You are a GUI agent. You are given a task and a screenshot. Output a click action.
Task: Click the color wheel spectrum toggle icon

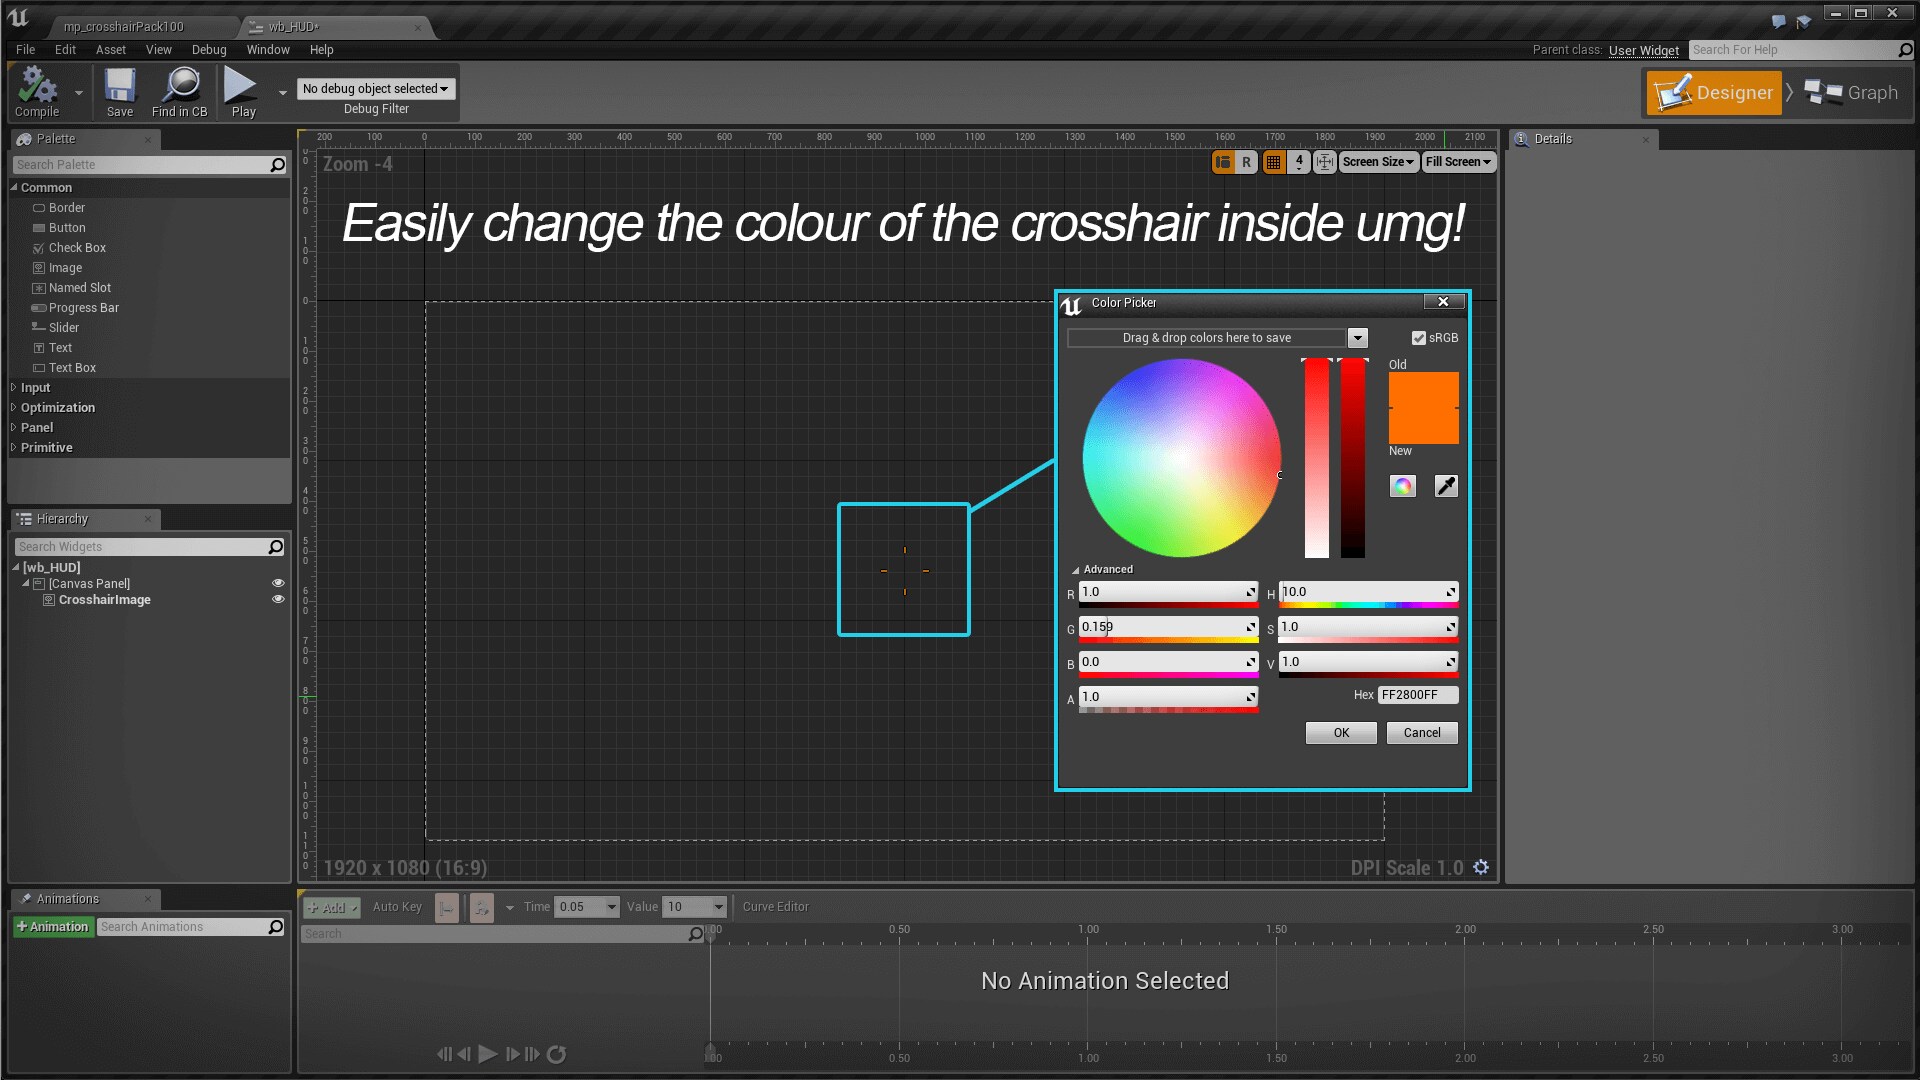click(1402, 486)
